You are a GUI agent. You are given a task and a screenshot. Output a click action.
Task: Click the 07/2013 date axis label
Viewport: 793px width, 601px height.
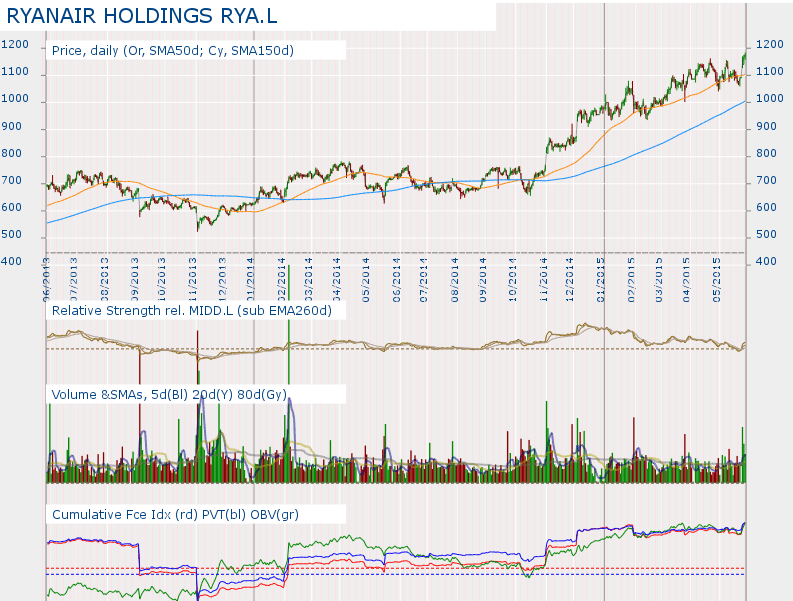pyautogui.click(x=74, y=280)
